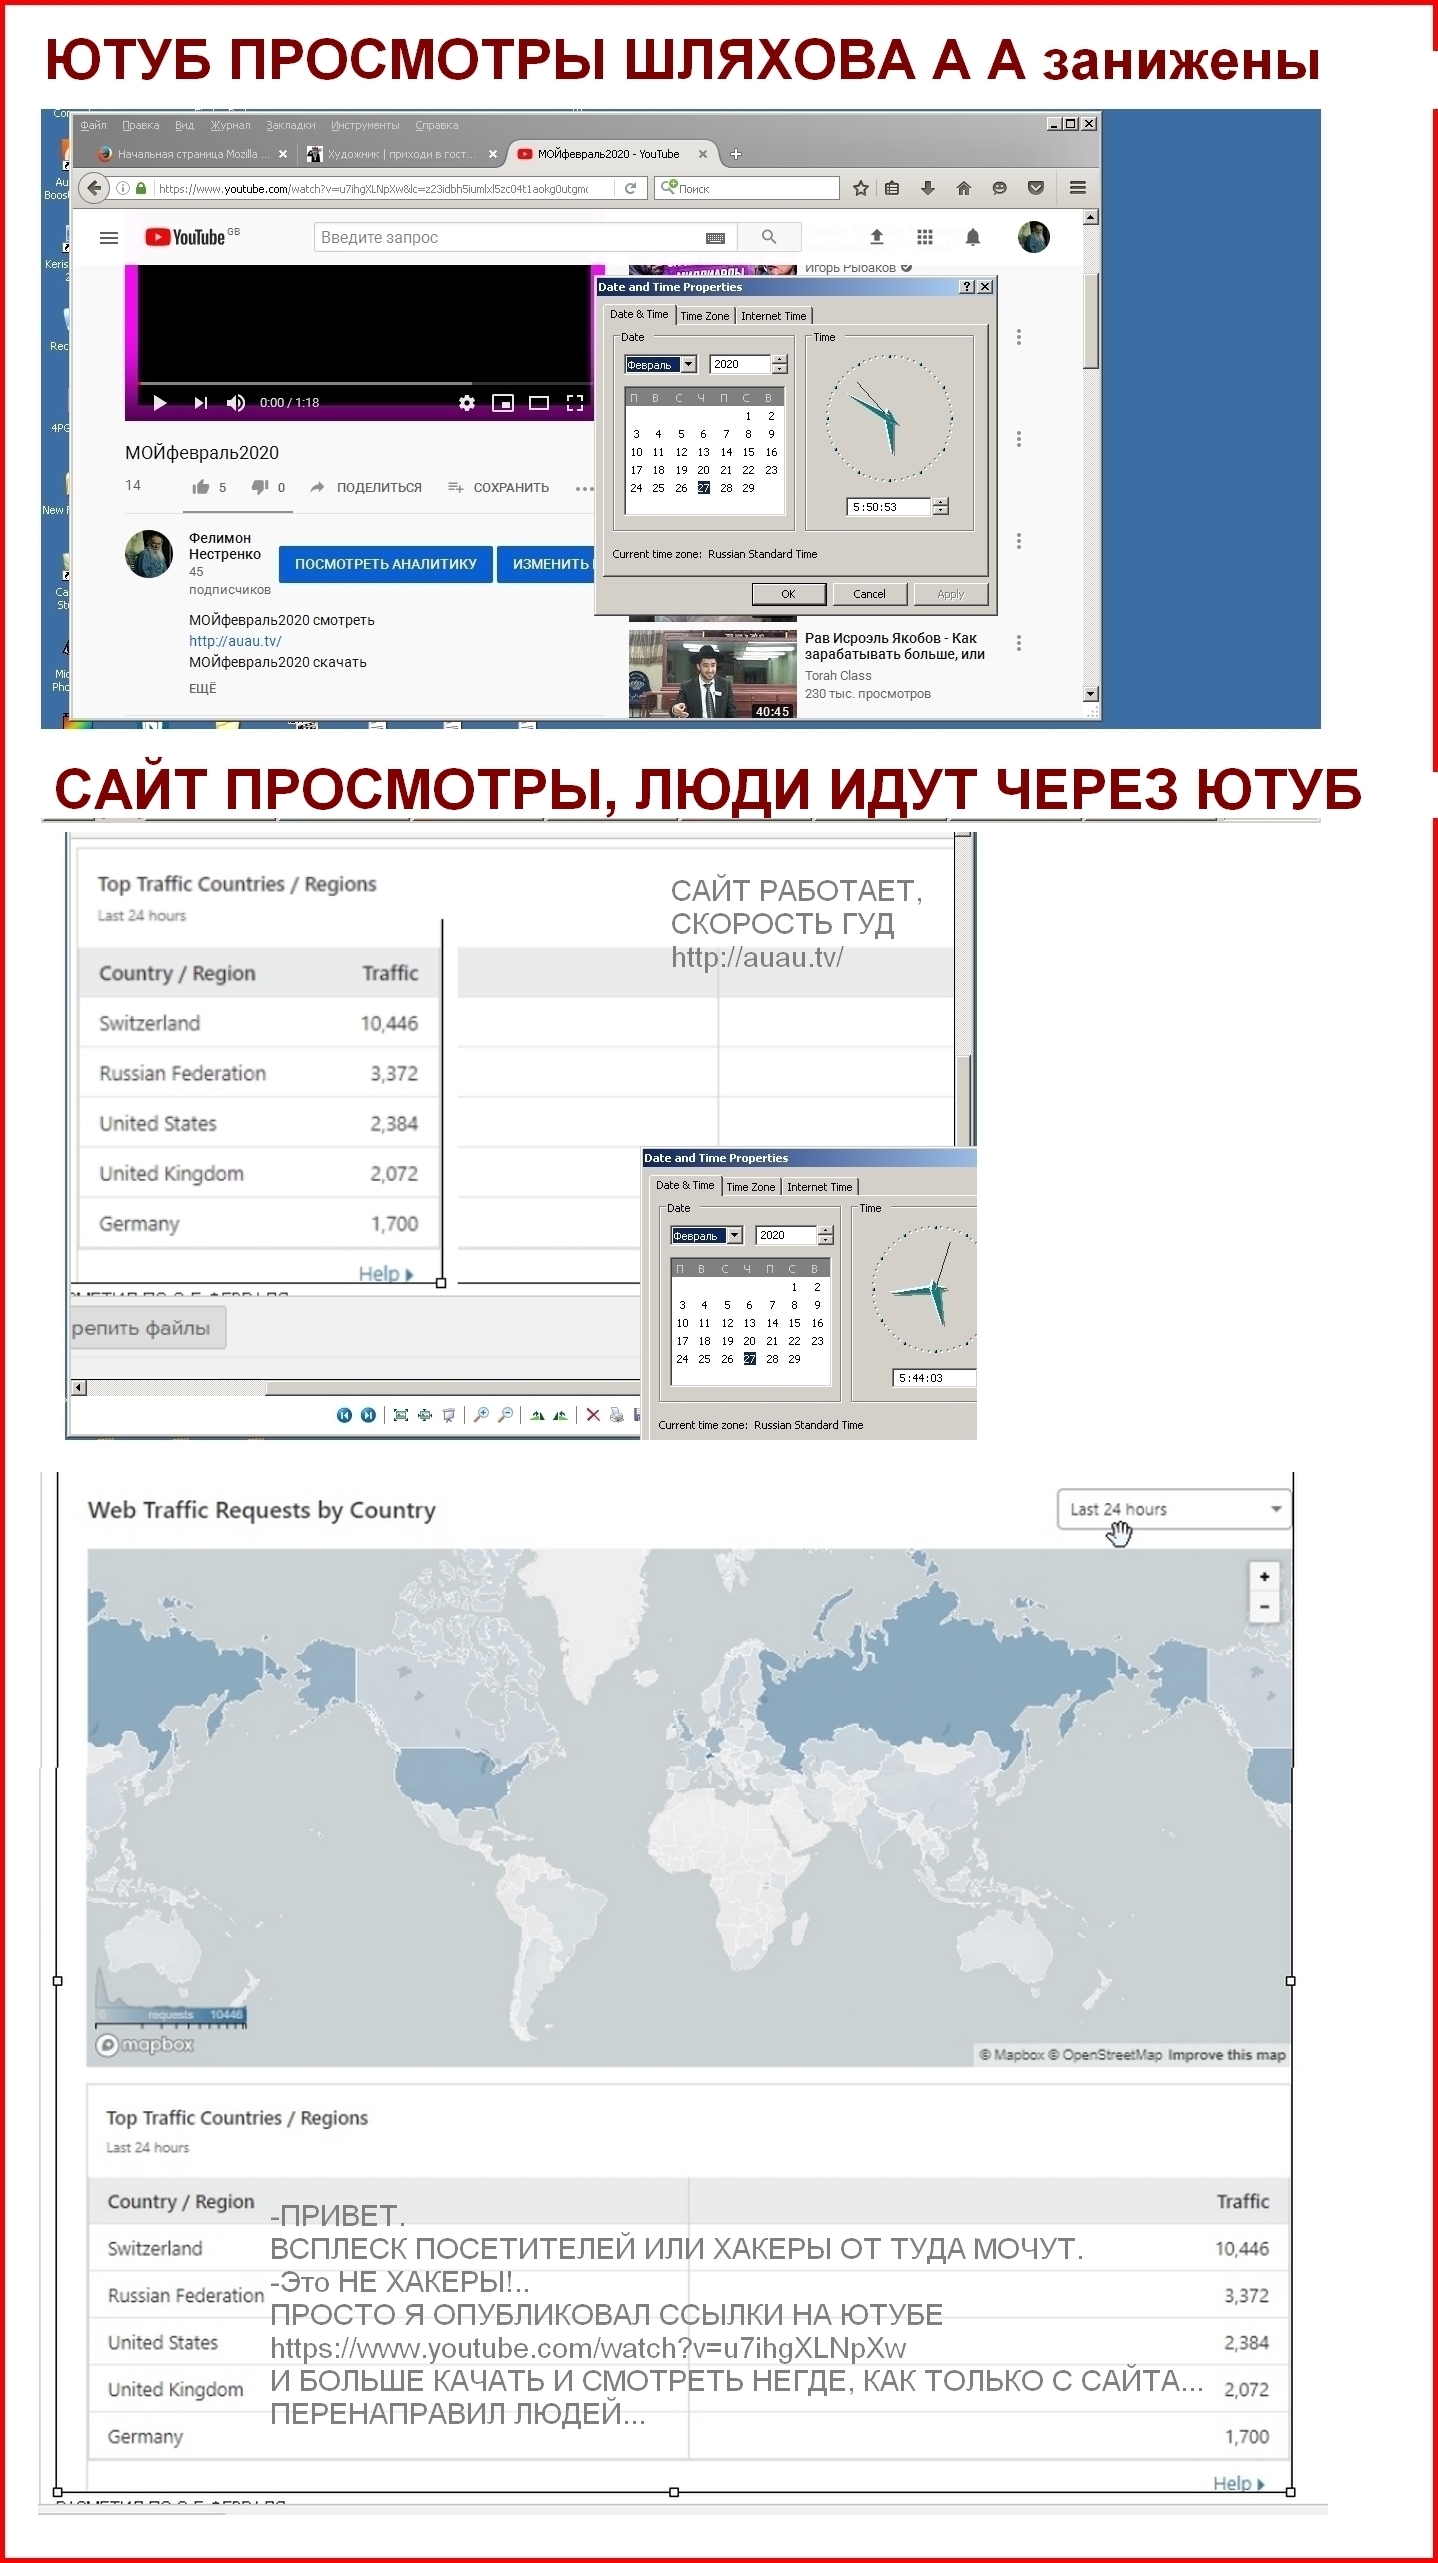Select day 28 in upper calendar
This screenshot has height=2563, width=1438.
(x=726, y=488)
